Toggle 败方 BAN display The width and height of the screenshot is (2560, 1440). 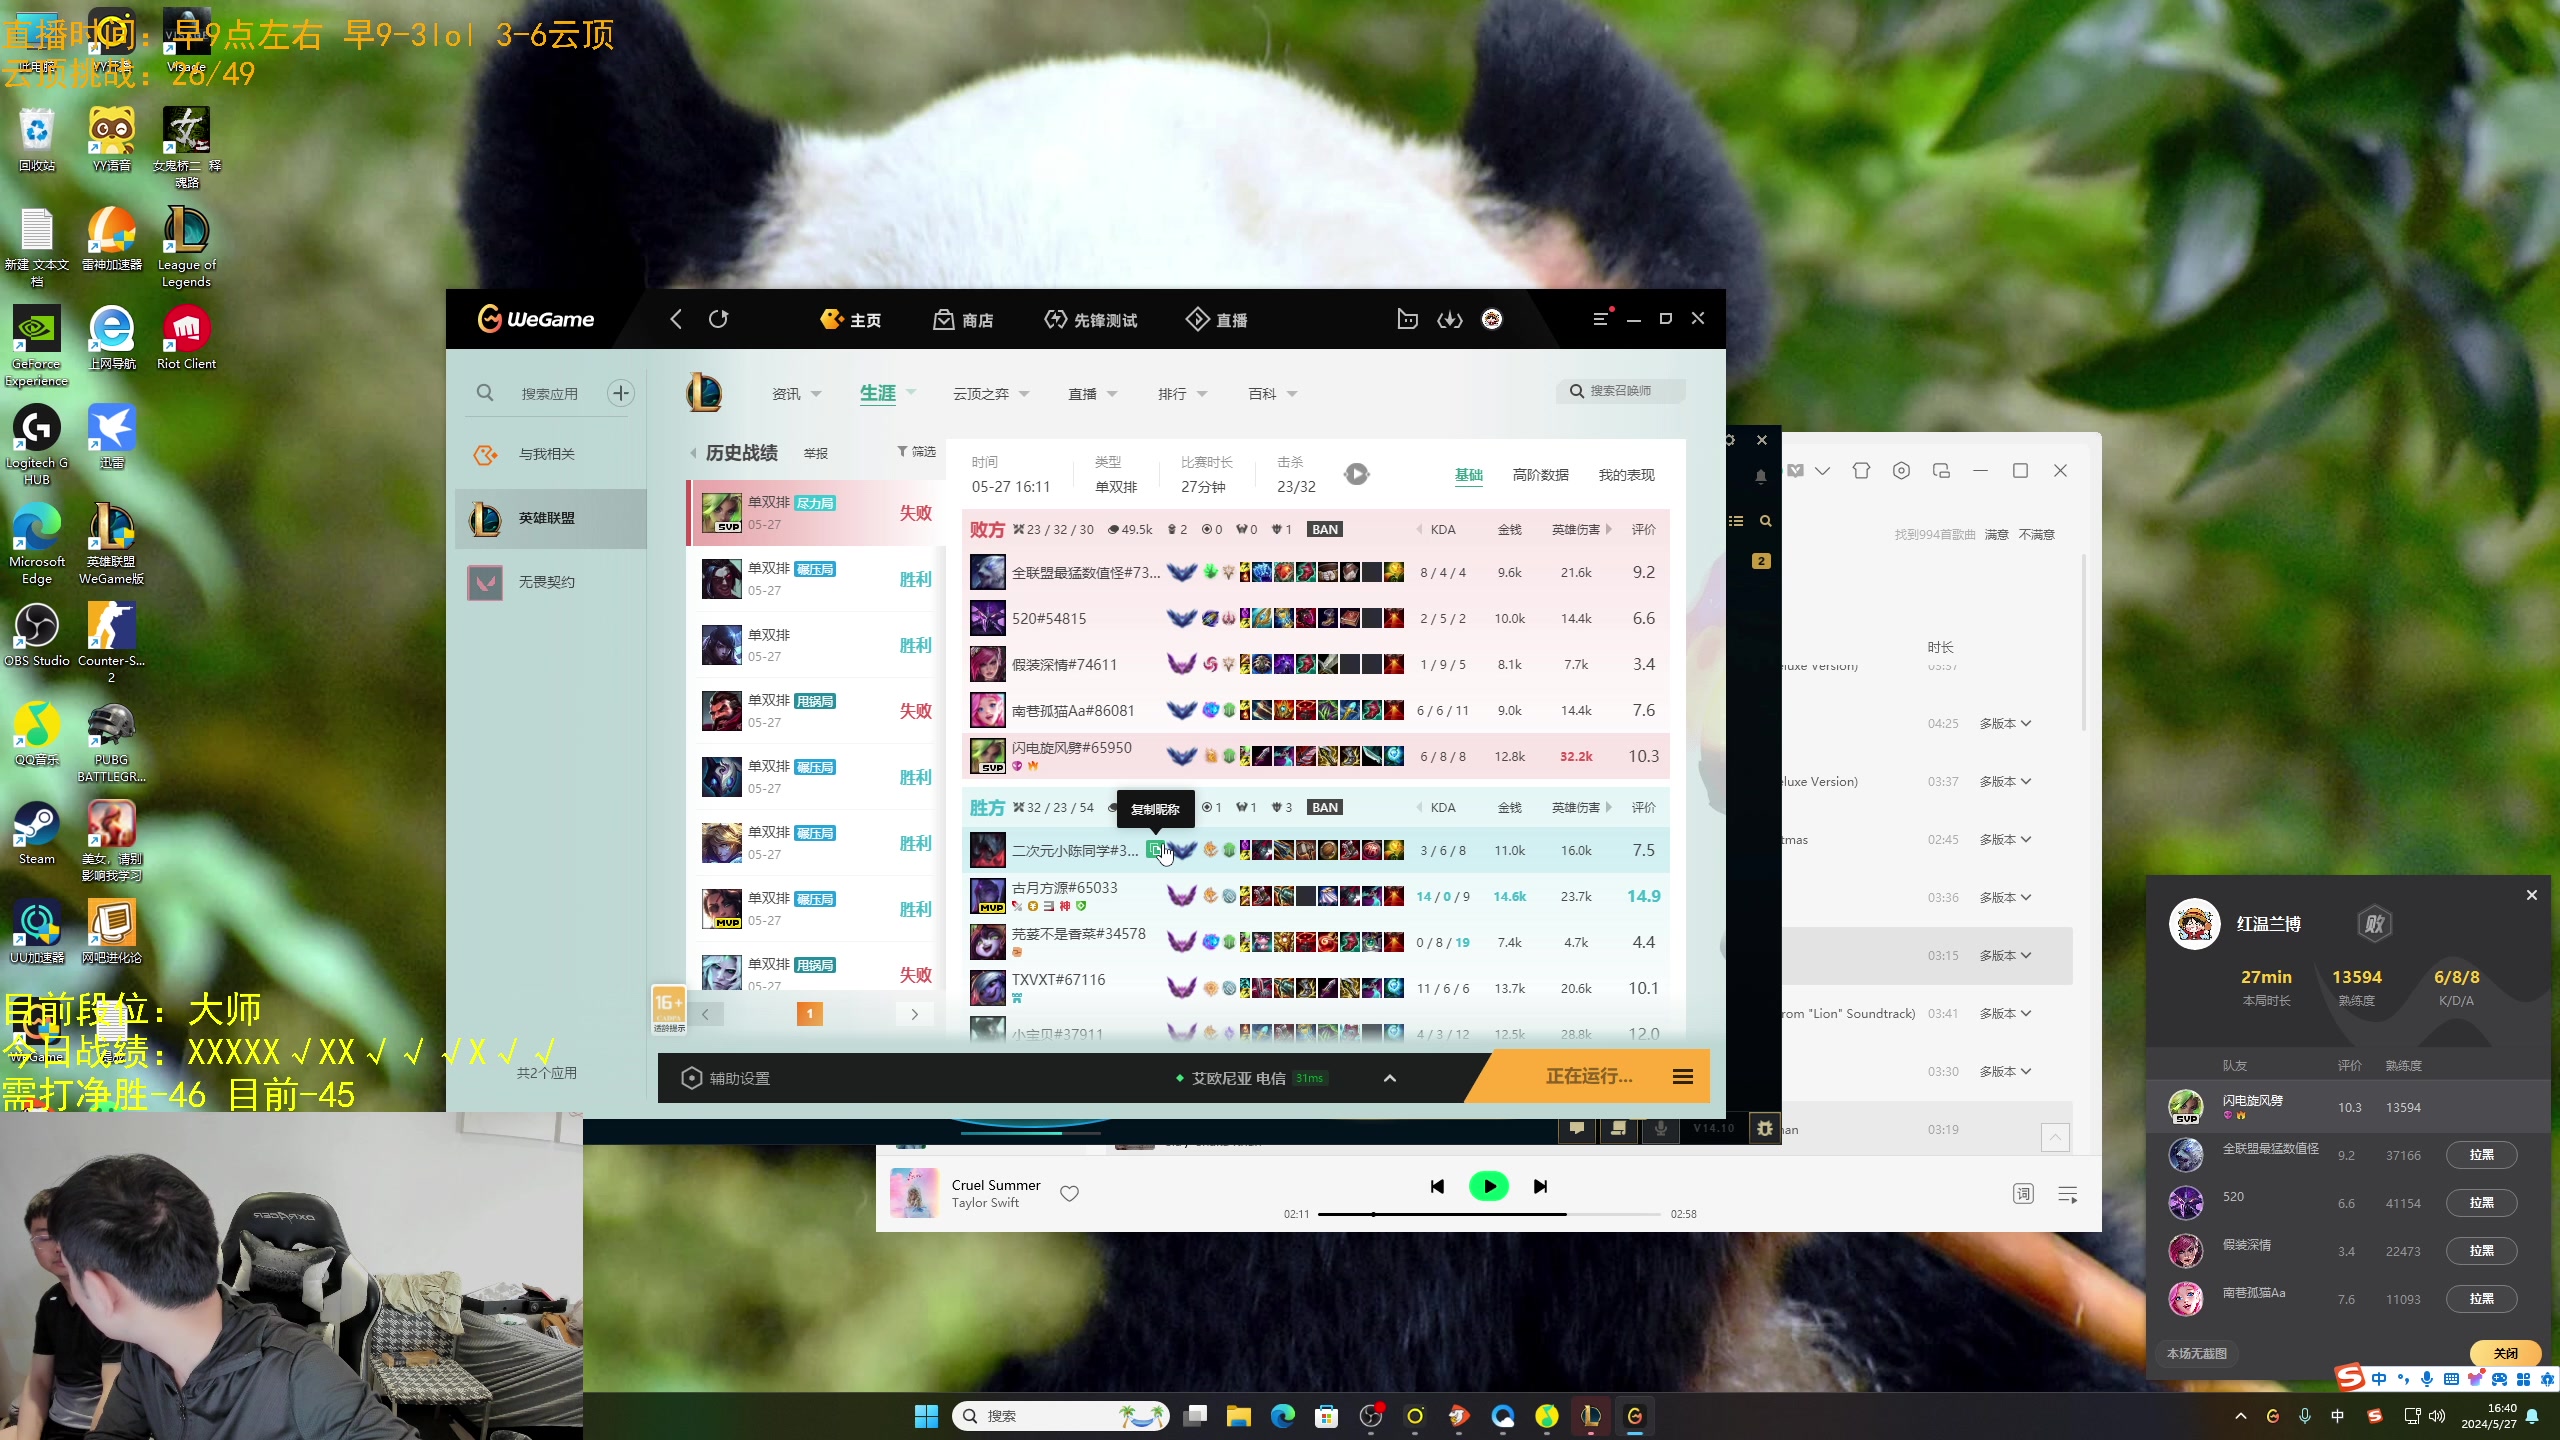(x=1325, y=529)
